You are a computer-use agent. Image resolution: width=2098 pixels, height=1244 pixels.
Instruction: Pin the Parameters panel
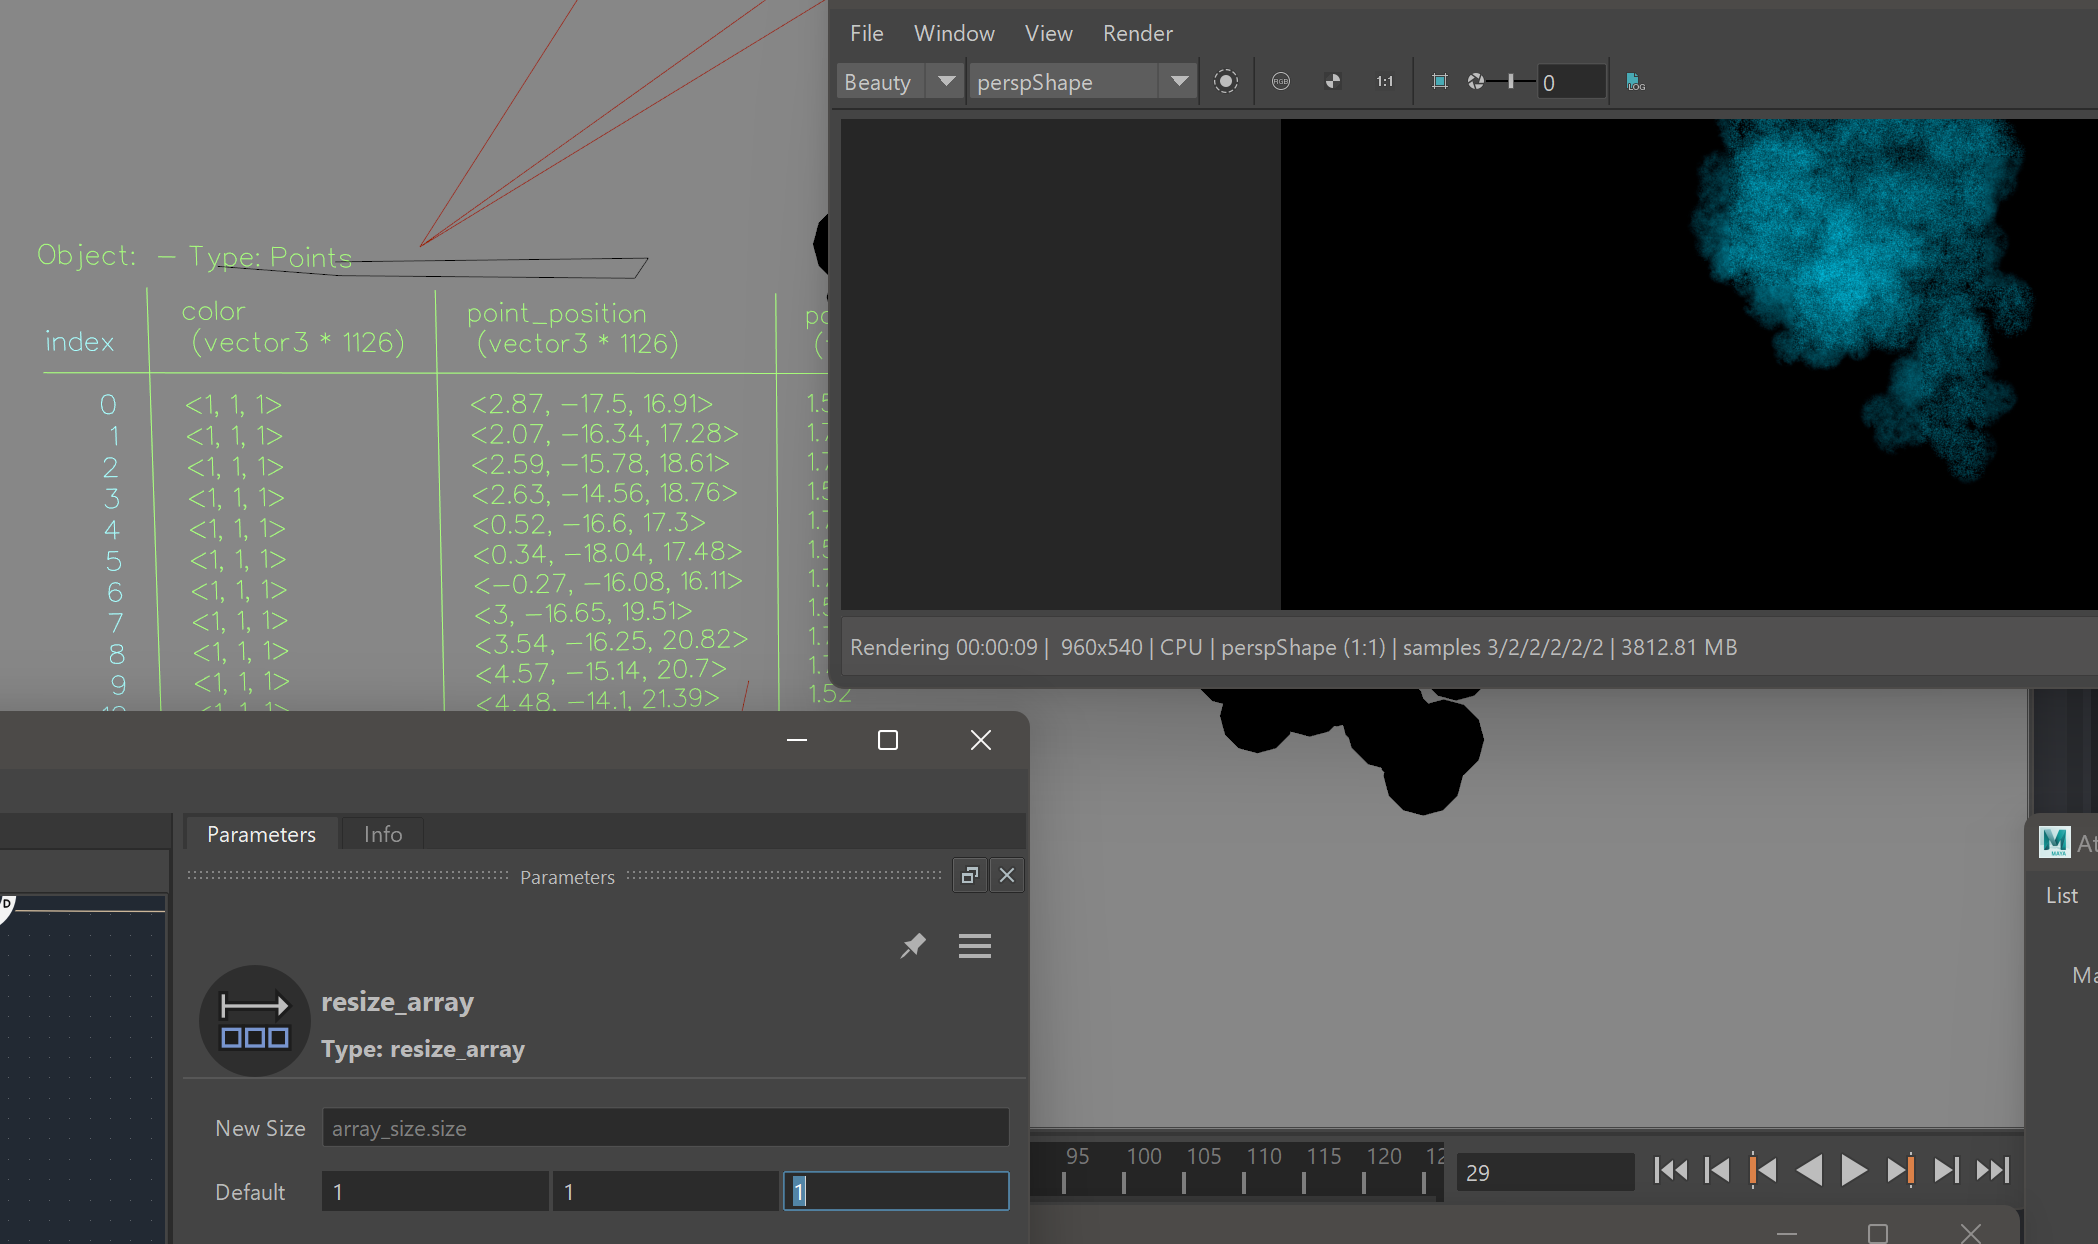[x=912, y=946]
